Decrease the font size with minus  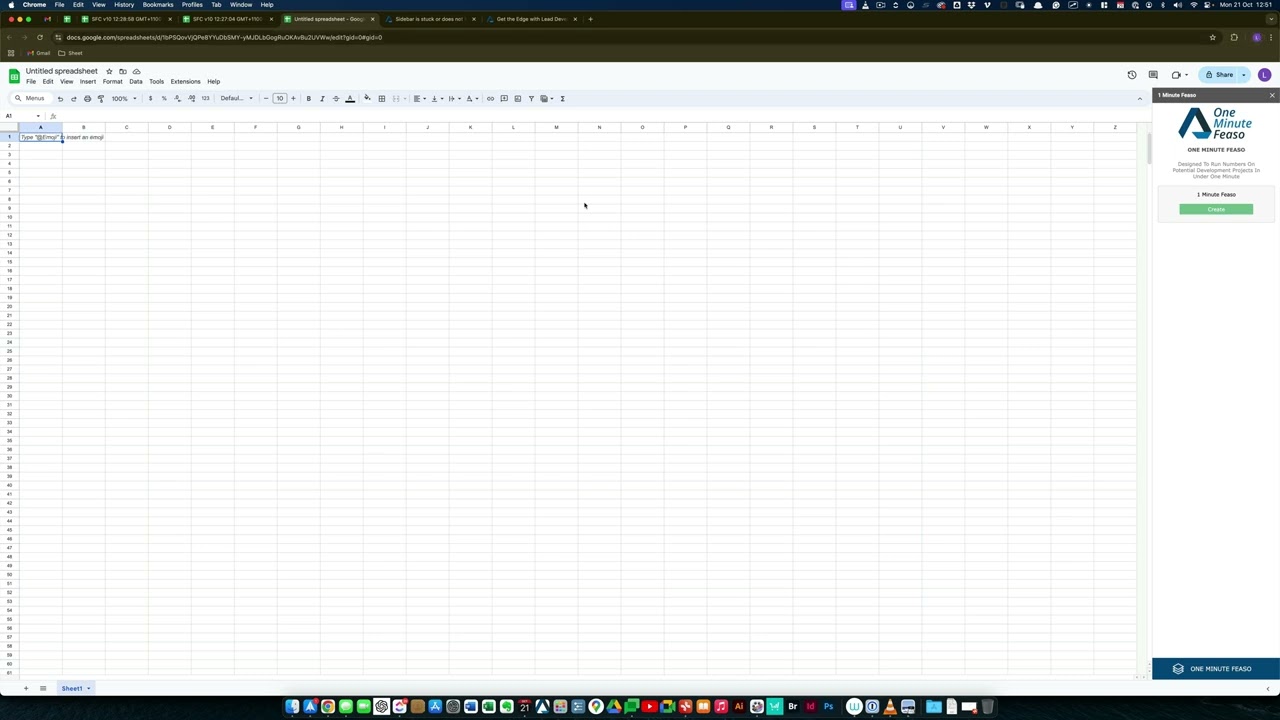(x=266, y=98)
